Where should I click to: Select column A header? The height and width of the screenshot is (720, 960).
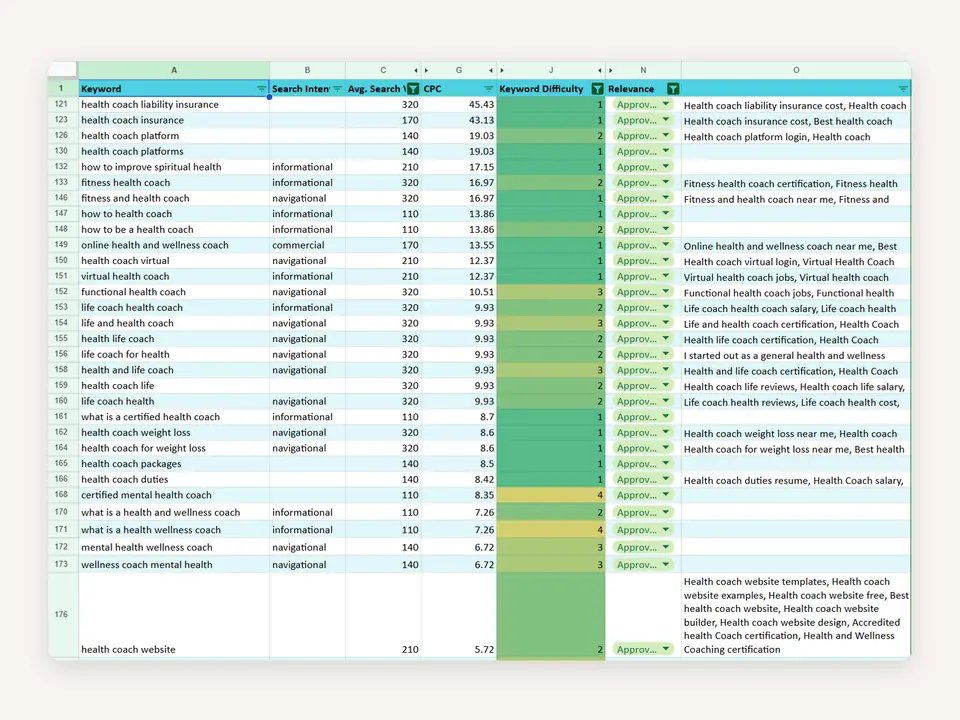[174, 70]
